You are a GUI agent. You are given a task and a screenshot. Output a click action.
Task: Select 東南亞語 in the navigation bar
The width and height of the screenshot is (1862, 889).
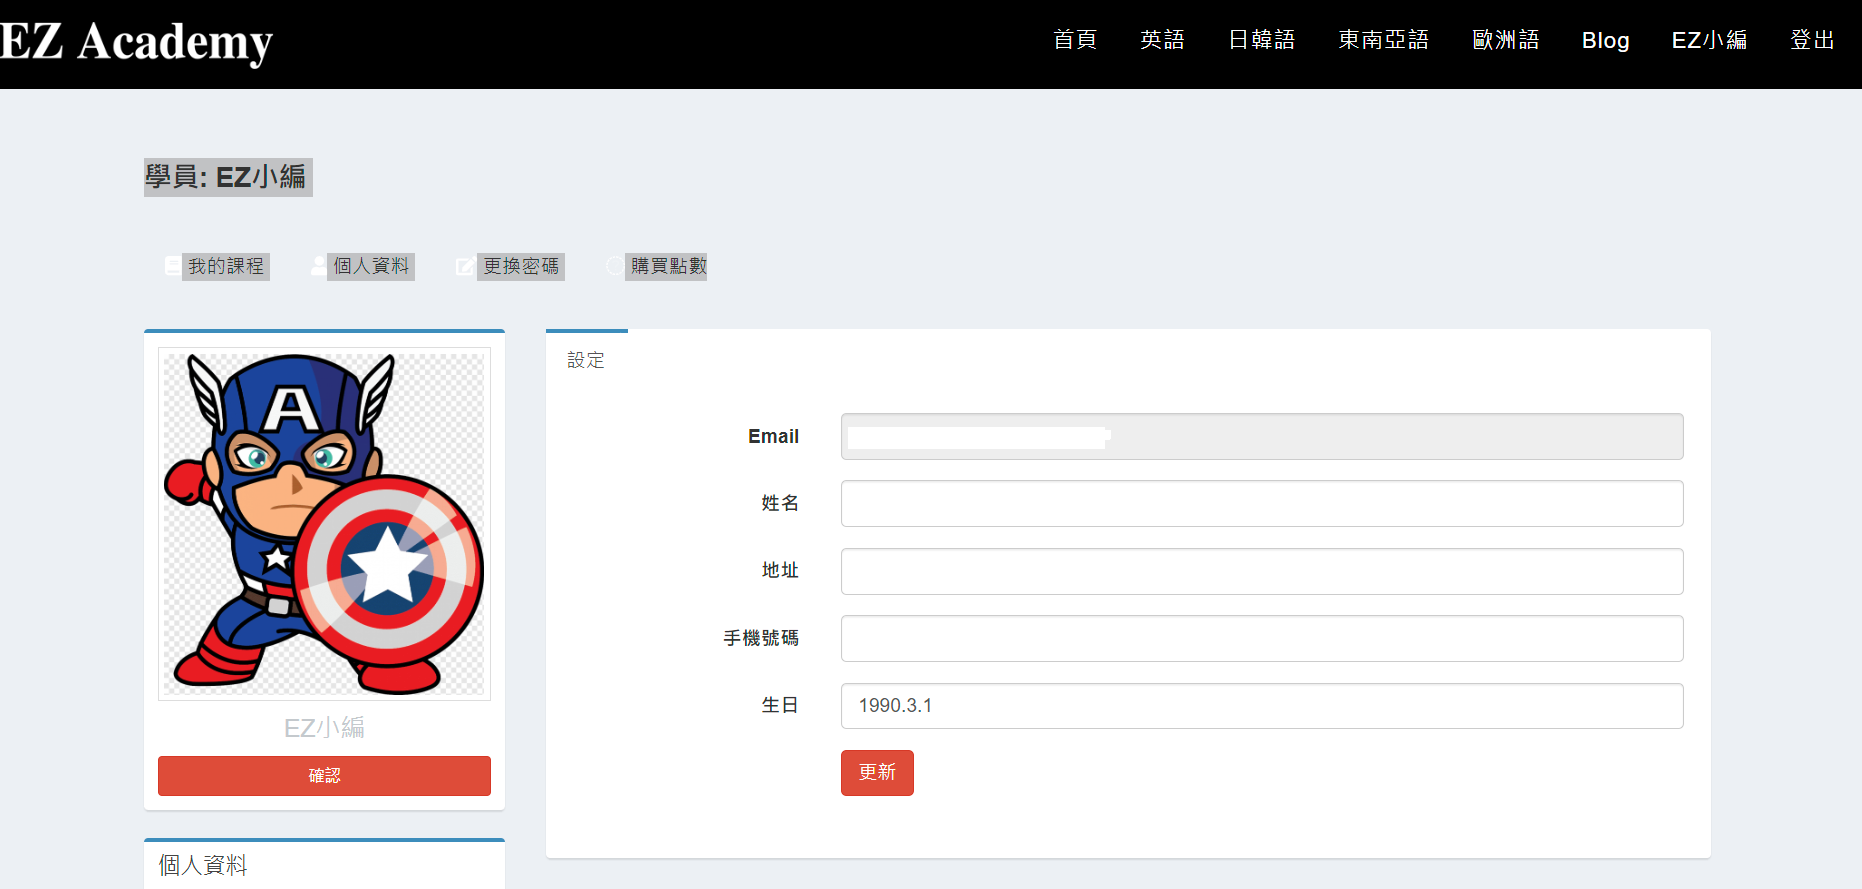1383,40
